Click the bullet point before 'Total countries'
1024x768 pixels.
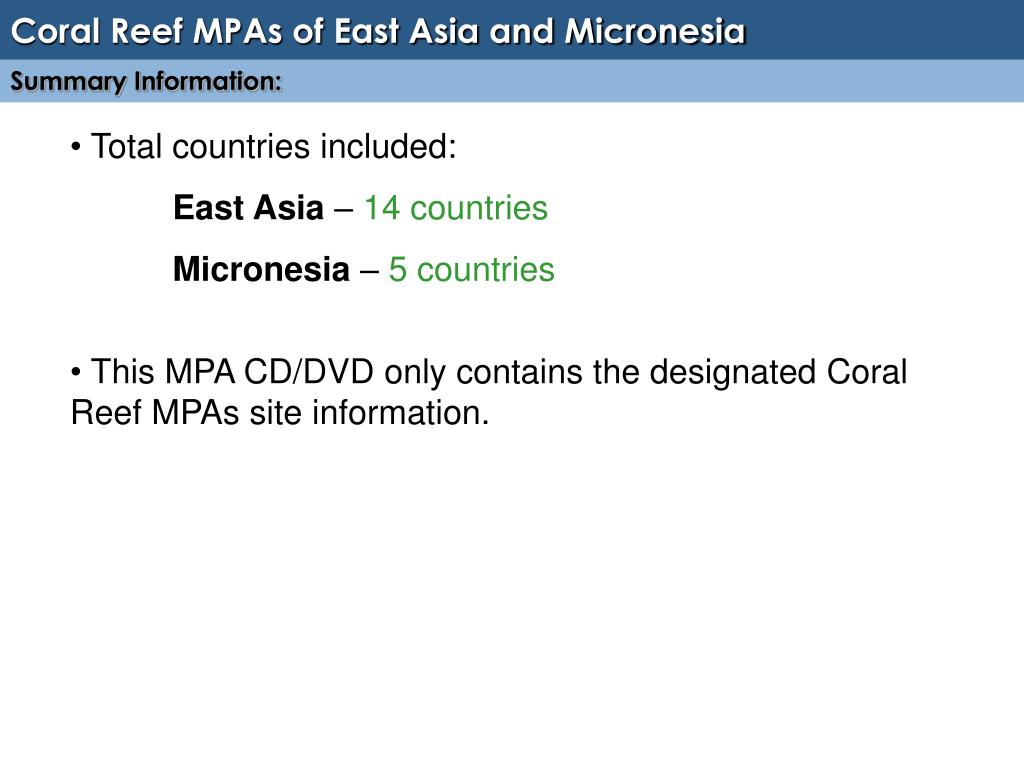[76, 148]
